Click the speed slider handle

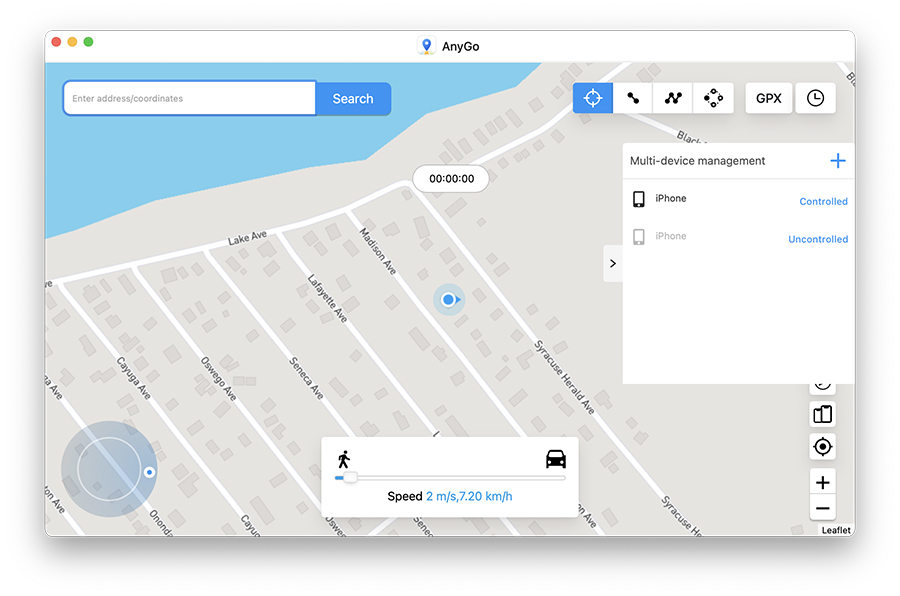(351, 478)
